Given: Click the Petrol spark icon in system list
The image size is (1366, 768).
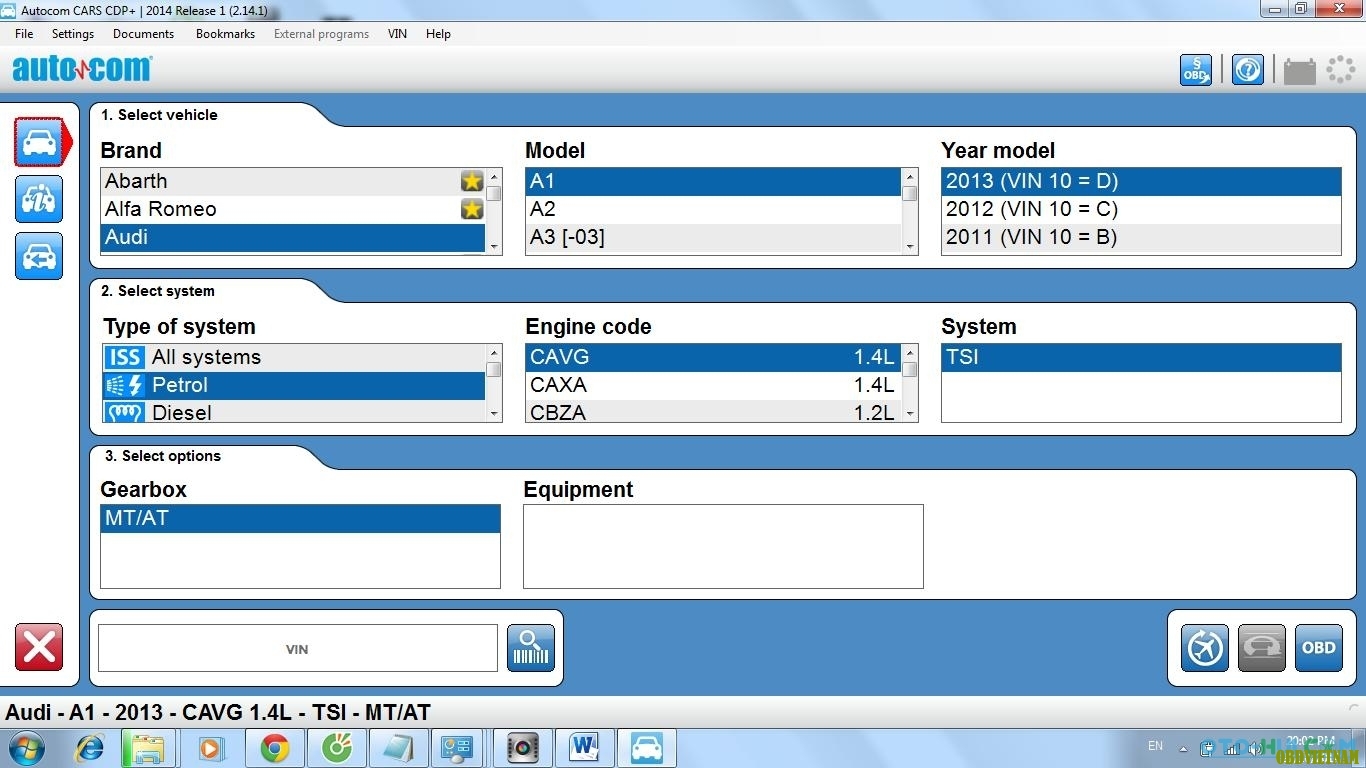Looking at the screenshot, I should [x=125, y=385].
